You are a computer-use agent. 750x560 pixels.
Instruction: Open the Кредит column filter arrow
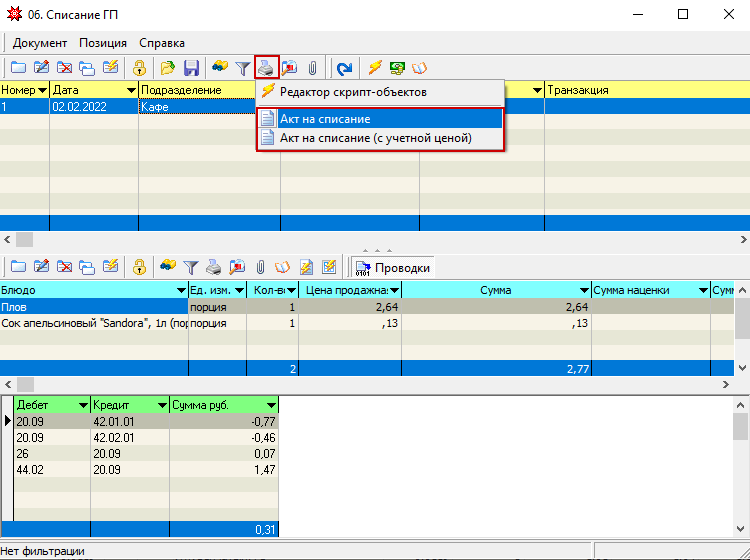click(162, 406)
